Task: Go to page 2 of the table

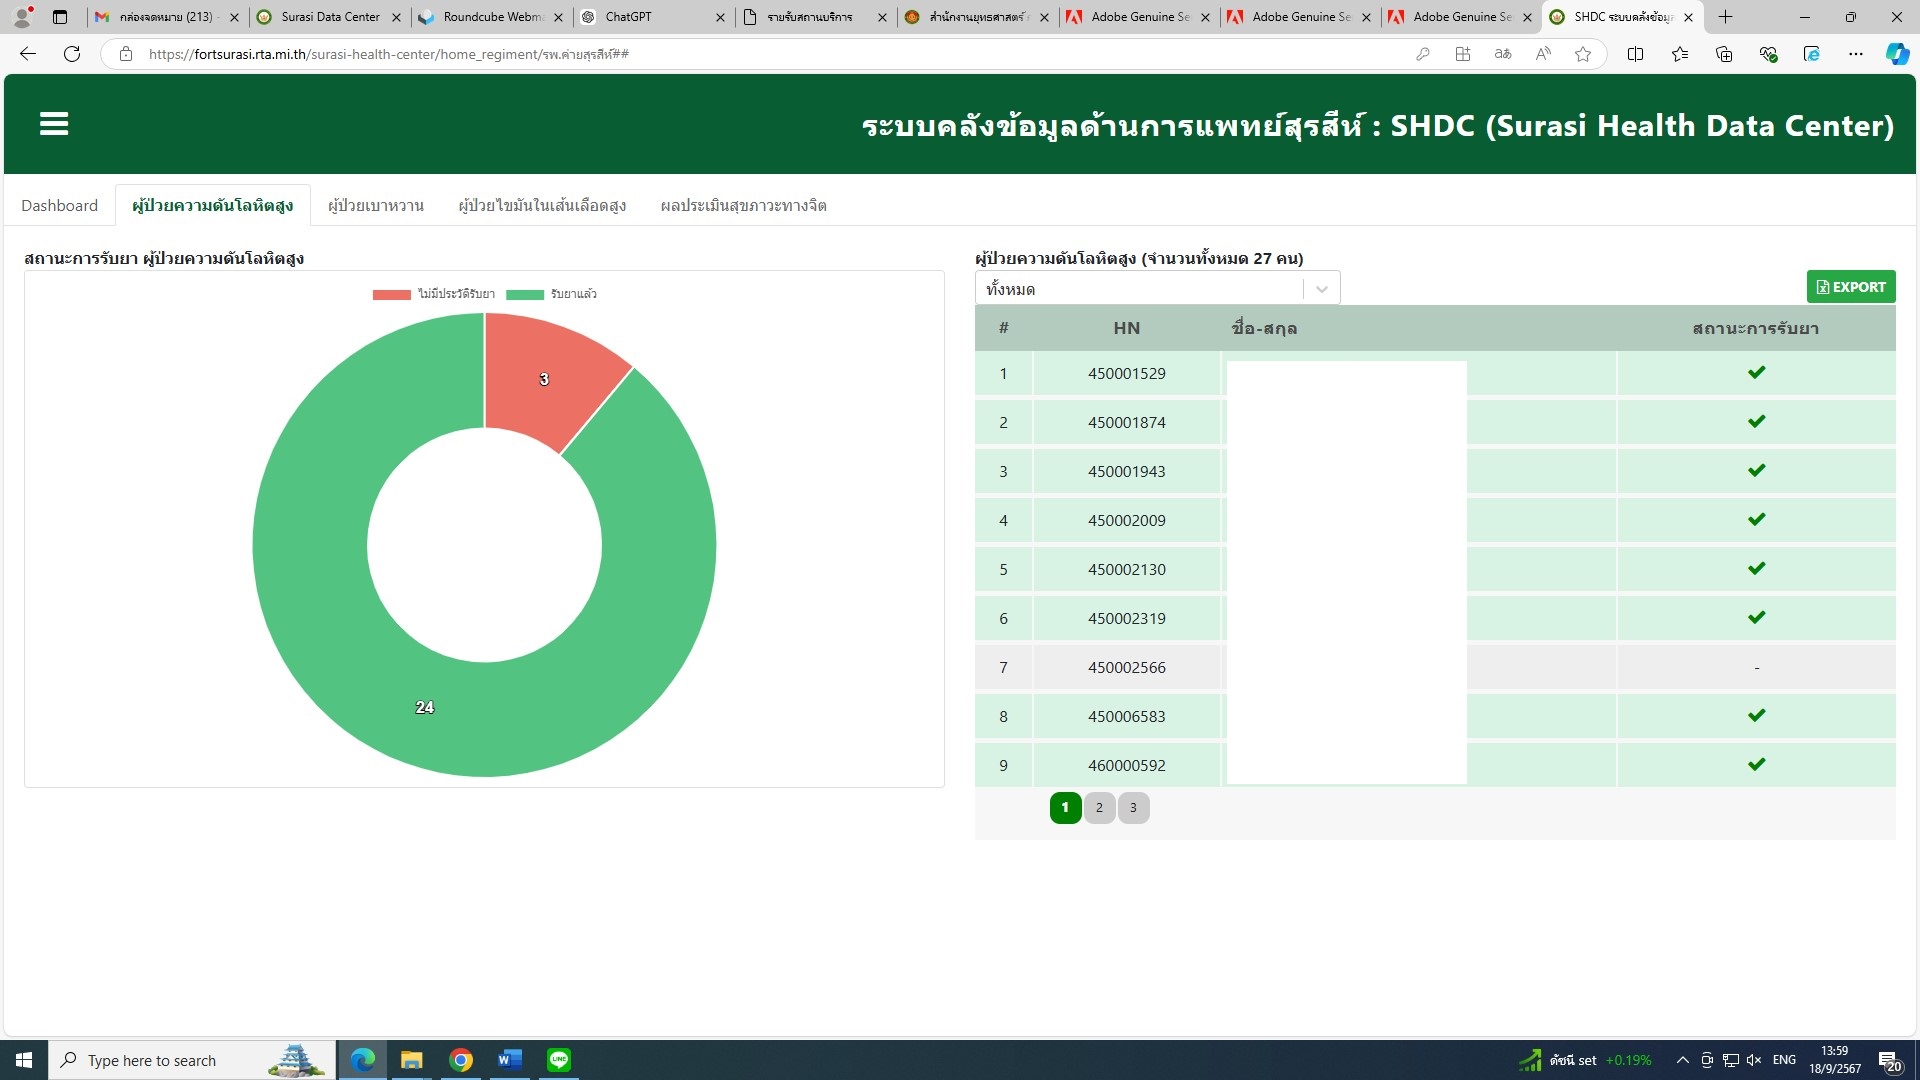Action: [1099, 808]
